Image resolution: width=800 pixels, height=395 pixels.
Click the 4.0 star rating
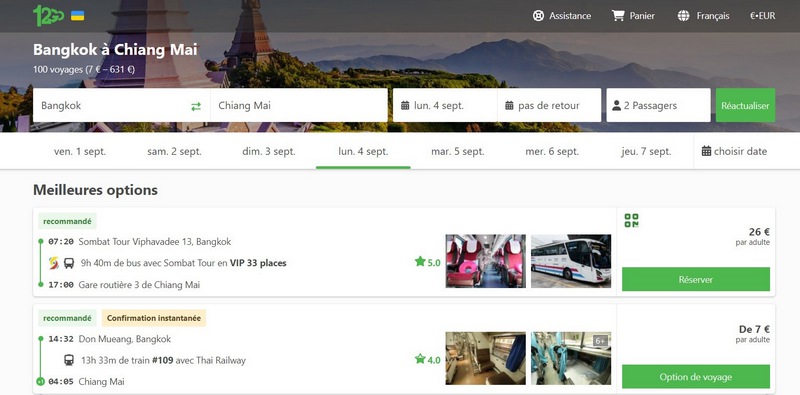click(428, 360)
